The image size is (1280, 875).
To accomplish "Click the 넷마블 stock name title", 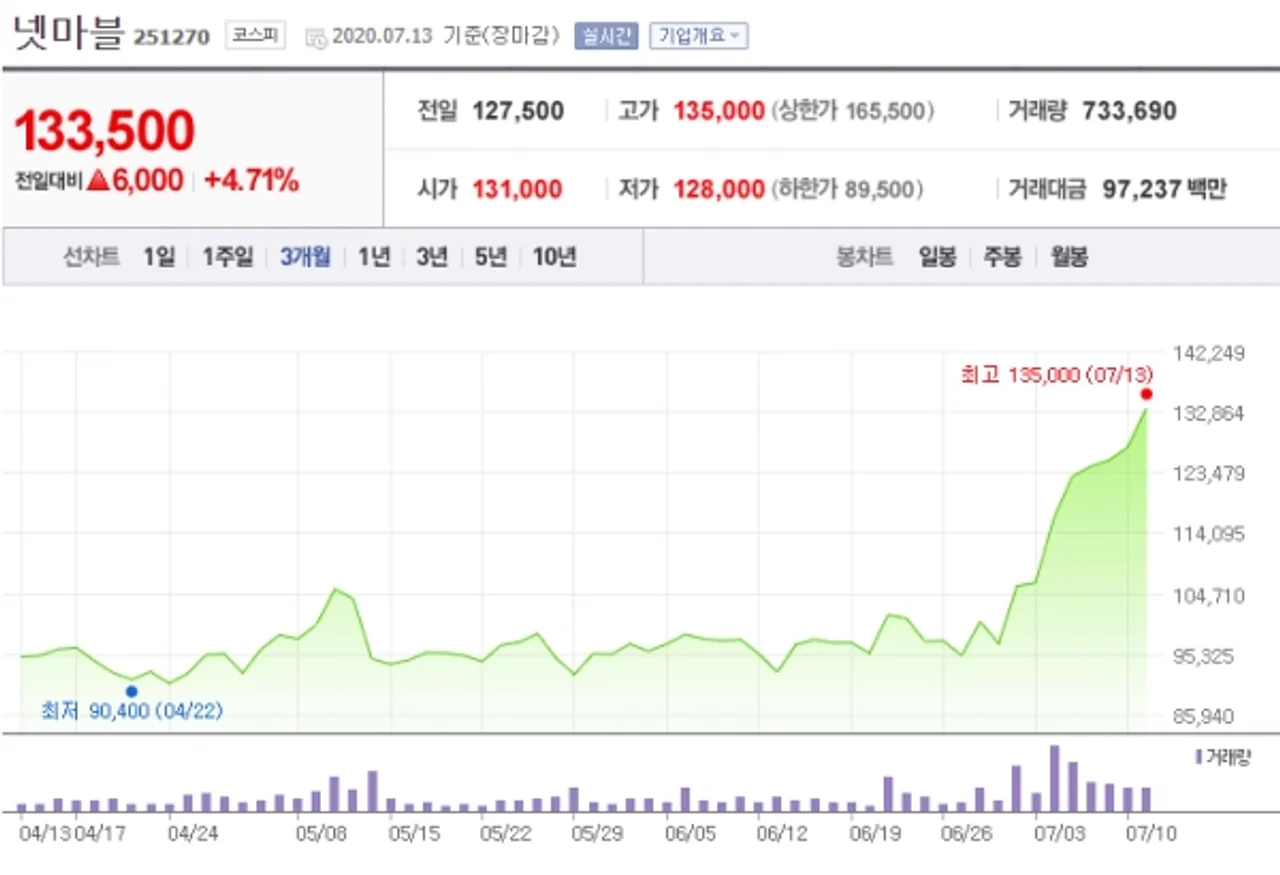I will 66,34.
